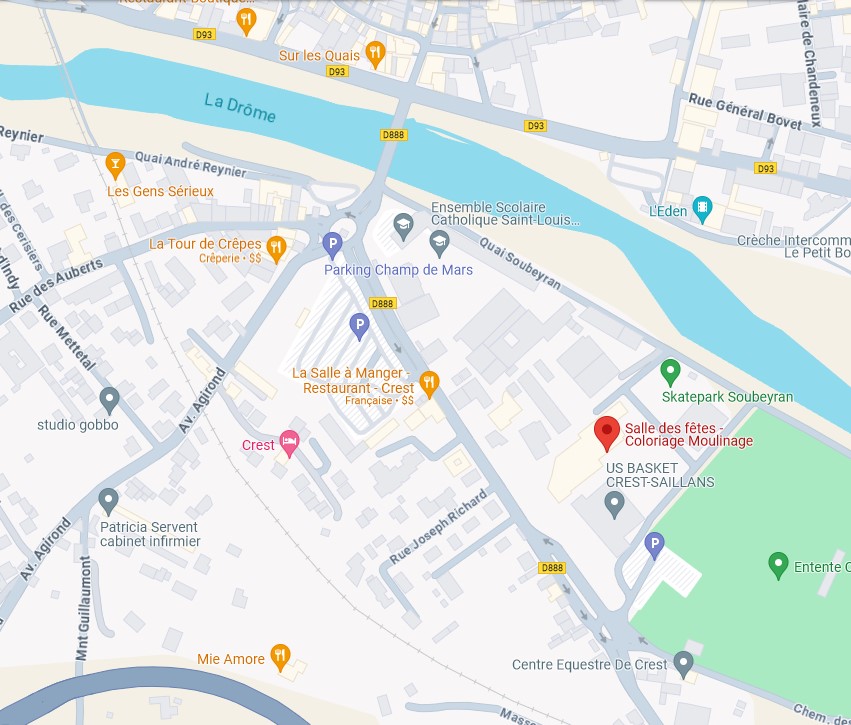Click the red Salle des fêtes location pin
This screenshot has height=725, width=851.
click(607, 433)
